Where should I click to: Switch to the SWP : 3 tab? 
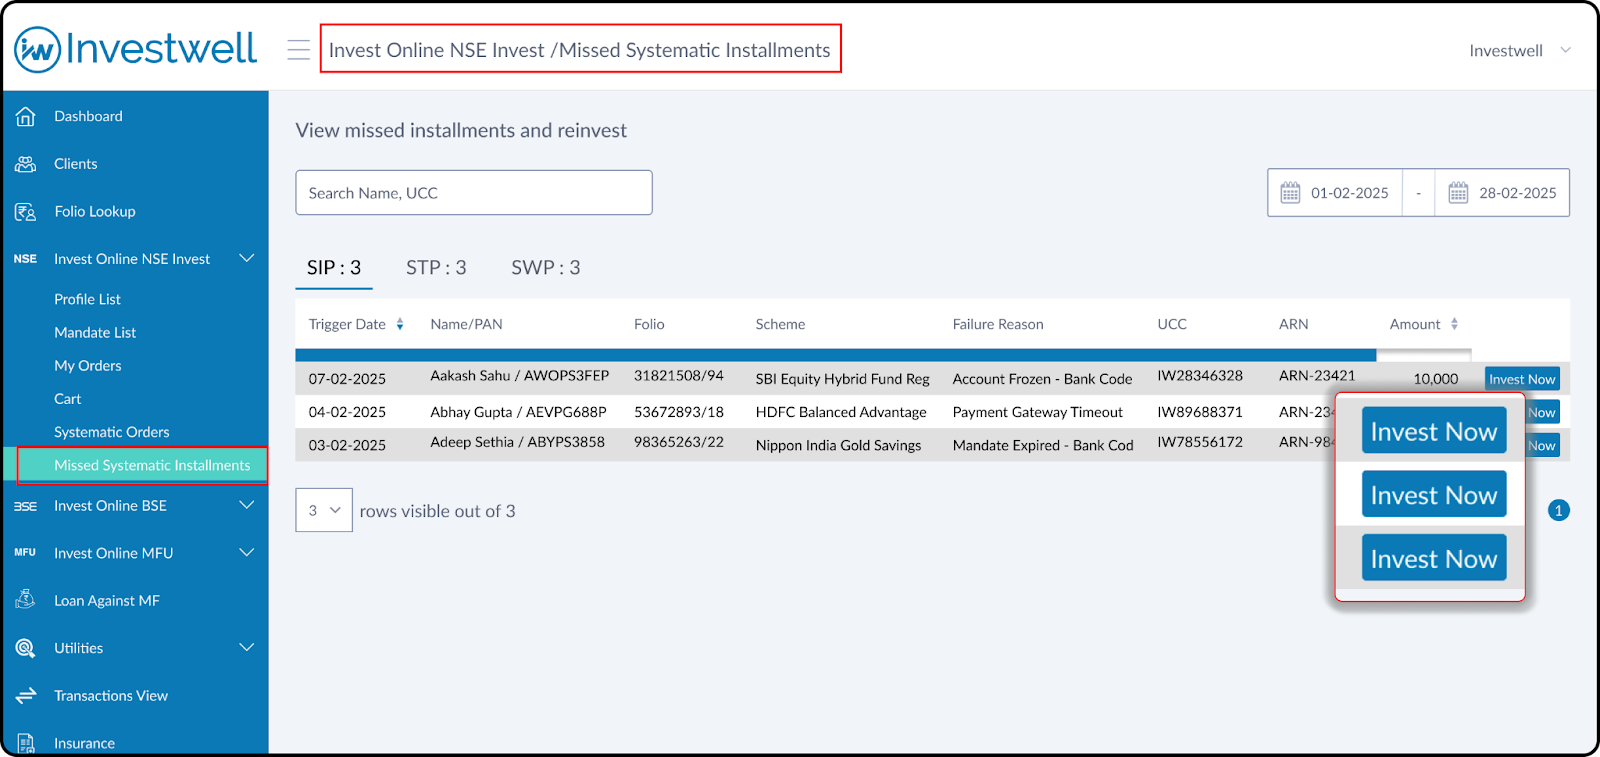coord(546,268)
